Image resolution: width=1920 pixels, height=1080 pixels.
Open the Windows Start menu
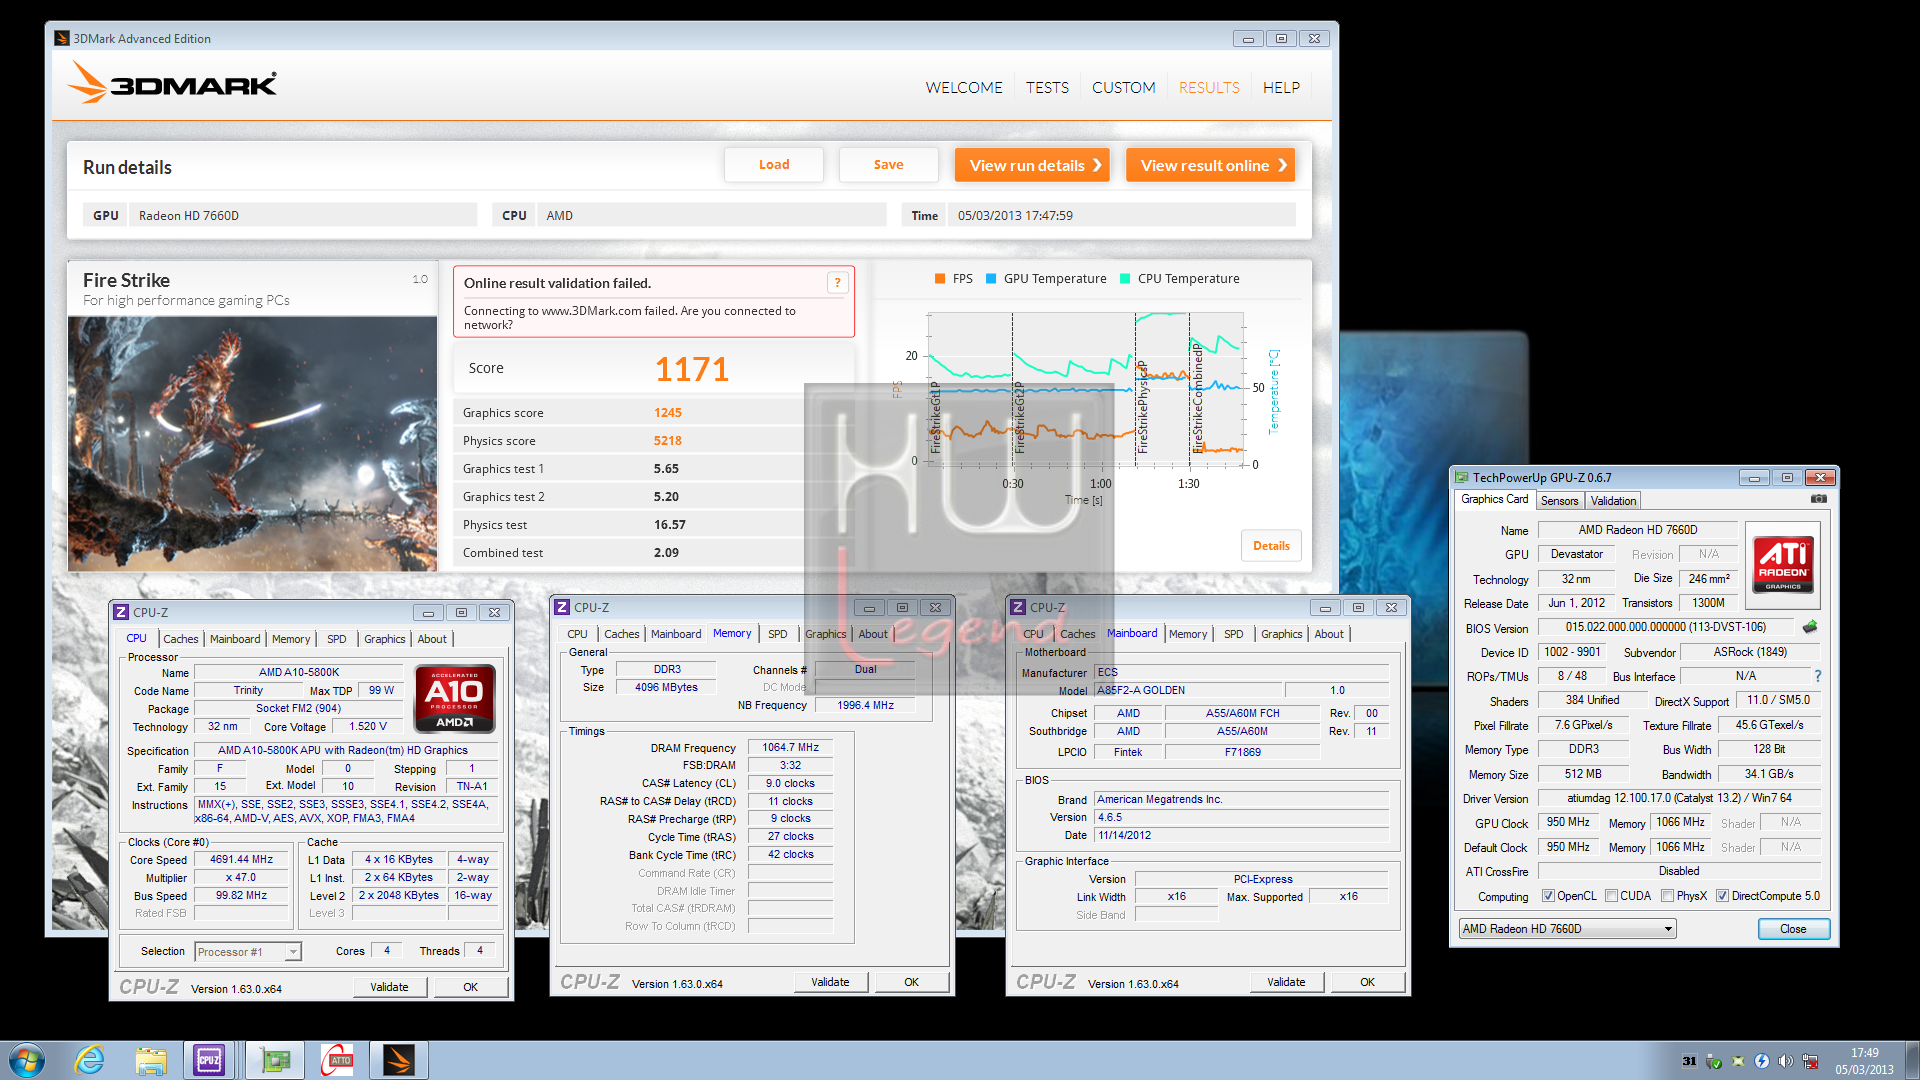(27, 1060)
